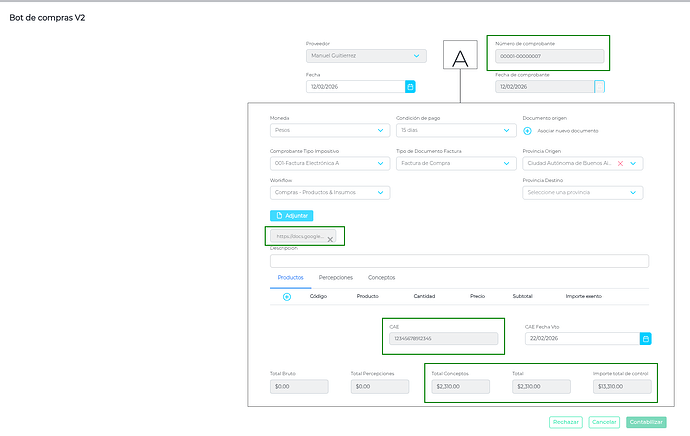Switch to the Conceptos tab
This screenshot has height=436, width=690.
(x=381, y=276)
